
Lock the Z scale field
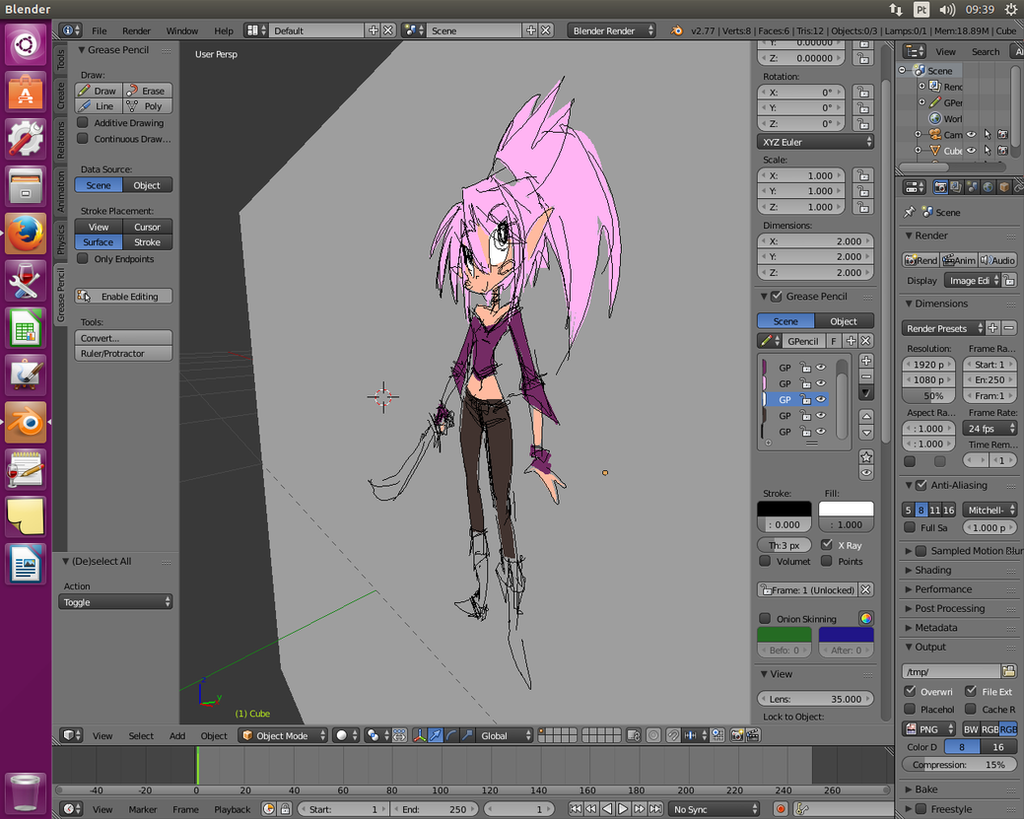point(863,207)
